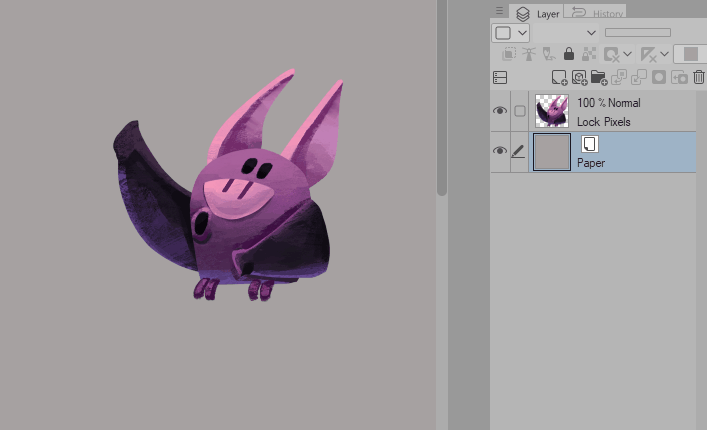The width and height of the screenshot is (707, 430).
Task: Open the blending mode dropdown
Action: pyautogui.click(x=566, y=33)
